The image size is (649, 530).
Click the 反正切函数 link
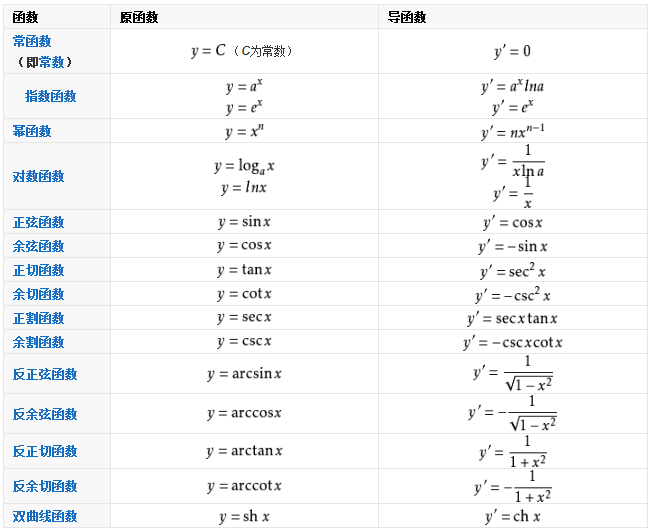pyautogui.click(x=45, y=452)
